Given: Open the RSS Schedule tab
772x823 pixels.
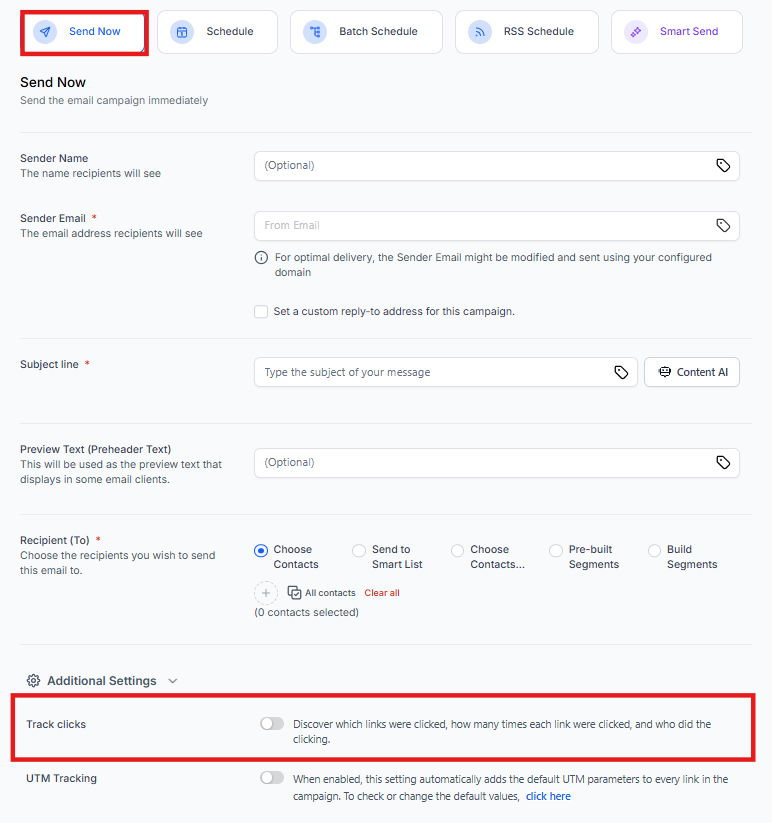Looking at the screenshot, I should (526, 32).
